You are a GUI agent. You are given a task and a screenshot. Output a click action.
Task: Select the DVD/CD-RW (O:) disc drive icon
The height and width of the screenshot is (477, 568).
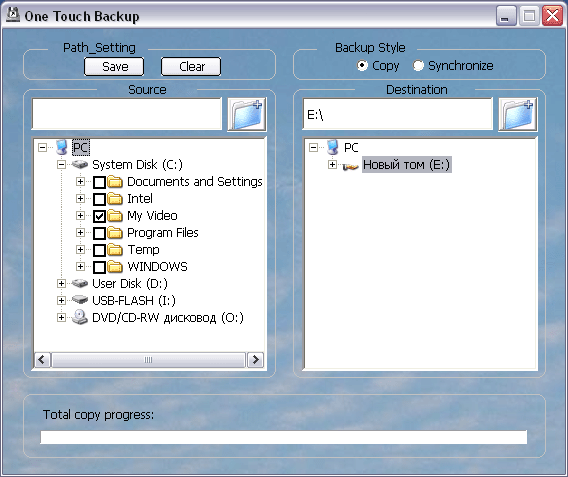pyautogui.click(x=80, y=317)
